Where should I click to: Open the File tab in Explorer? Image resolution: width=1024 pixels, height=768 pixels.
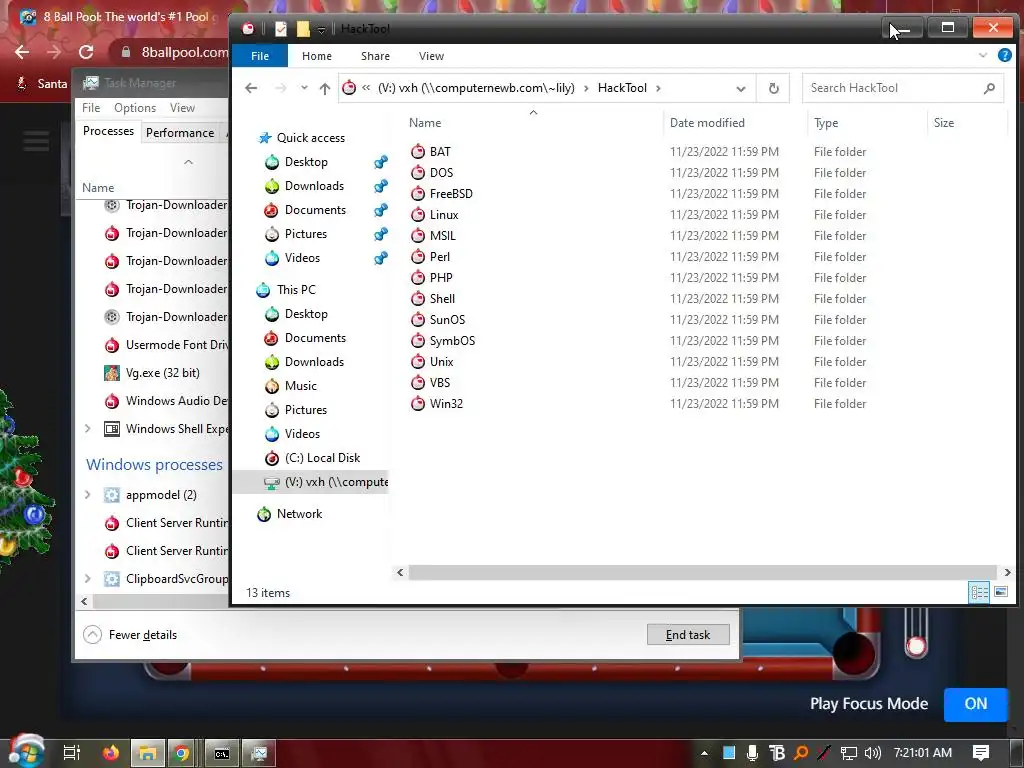pyautogui.click(x=260, y=56)
